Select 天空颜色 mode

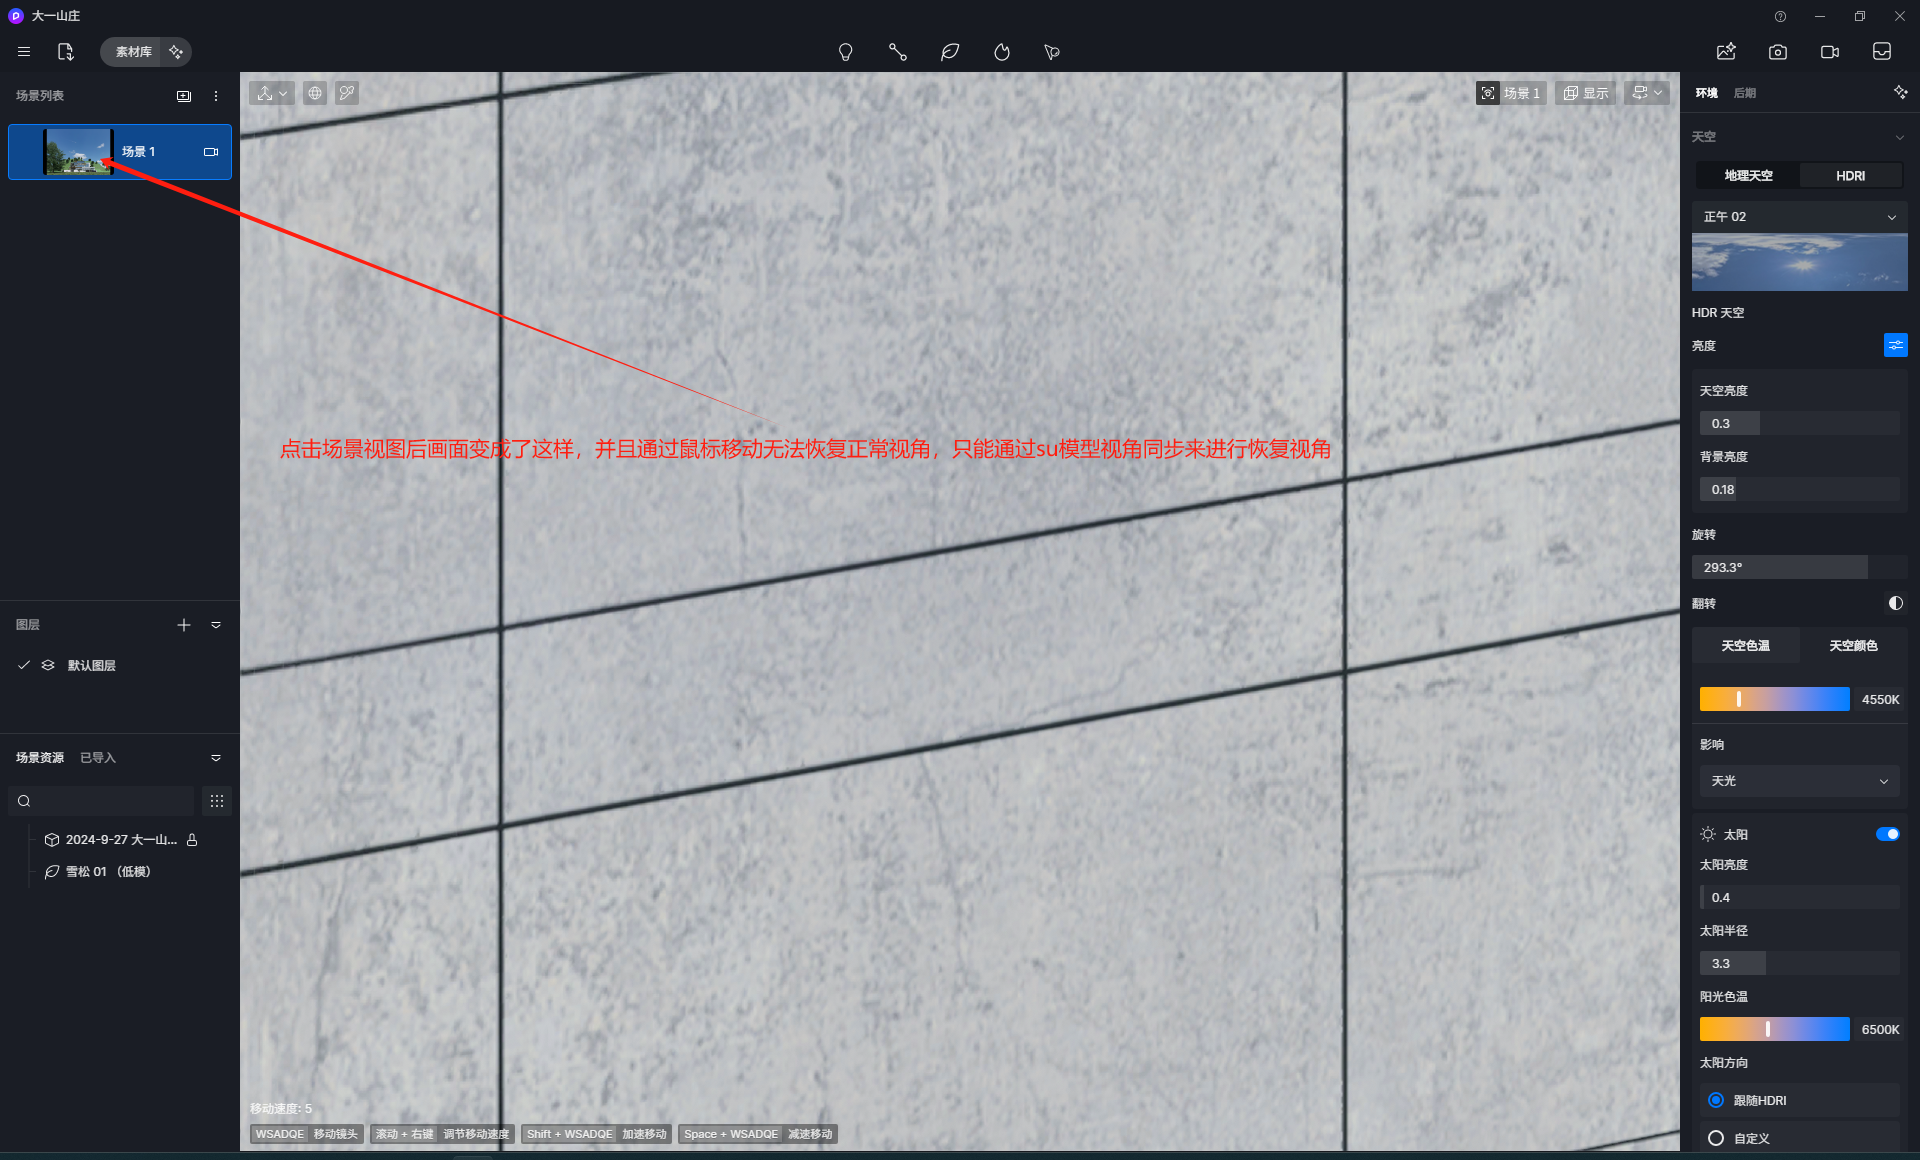[x=1853, y=646]
